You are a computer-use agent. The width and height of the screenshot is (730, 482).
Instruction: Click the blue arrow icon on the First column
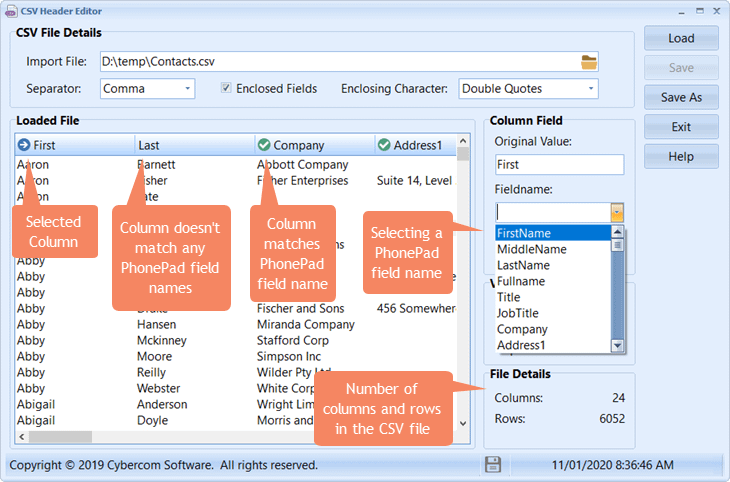[x=24, y=145]
